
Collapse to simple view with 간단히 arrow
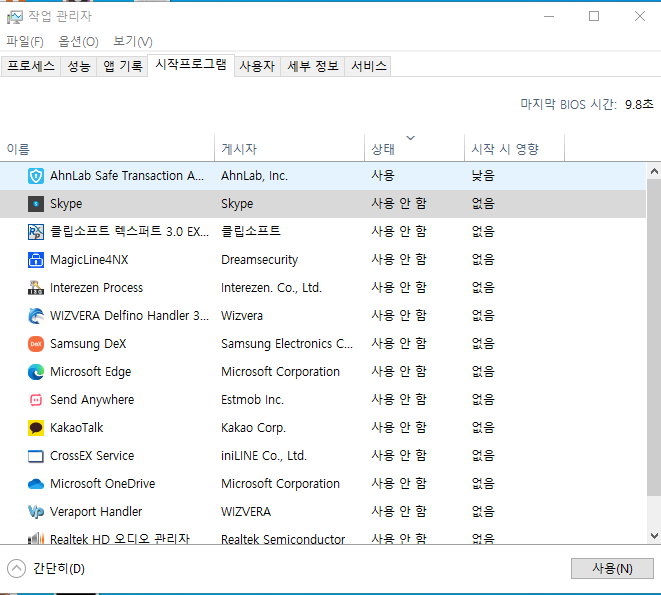click(x=16, y=568)
